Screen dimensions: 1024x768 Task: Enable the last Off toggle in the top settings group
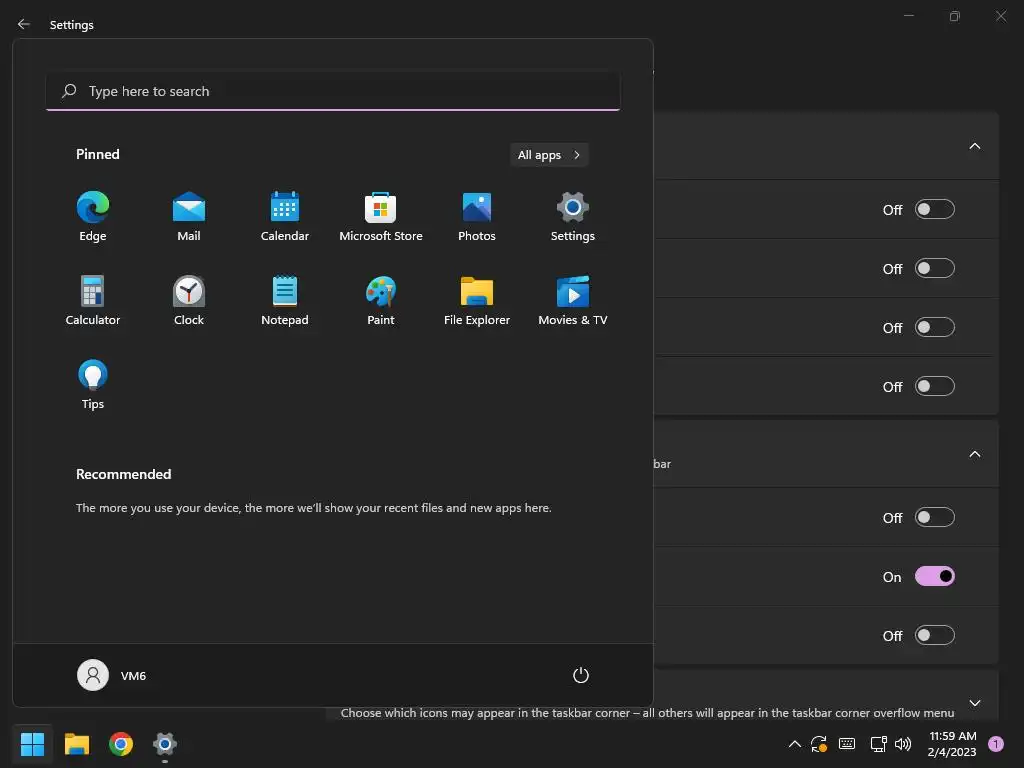pos(935,386)
